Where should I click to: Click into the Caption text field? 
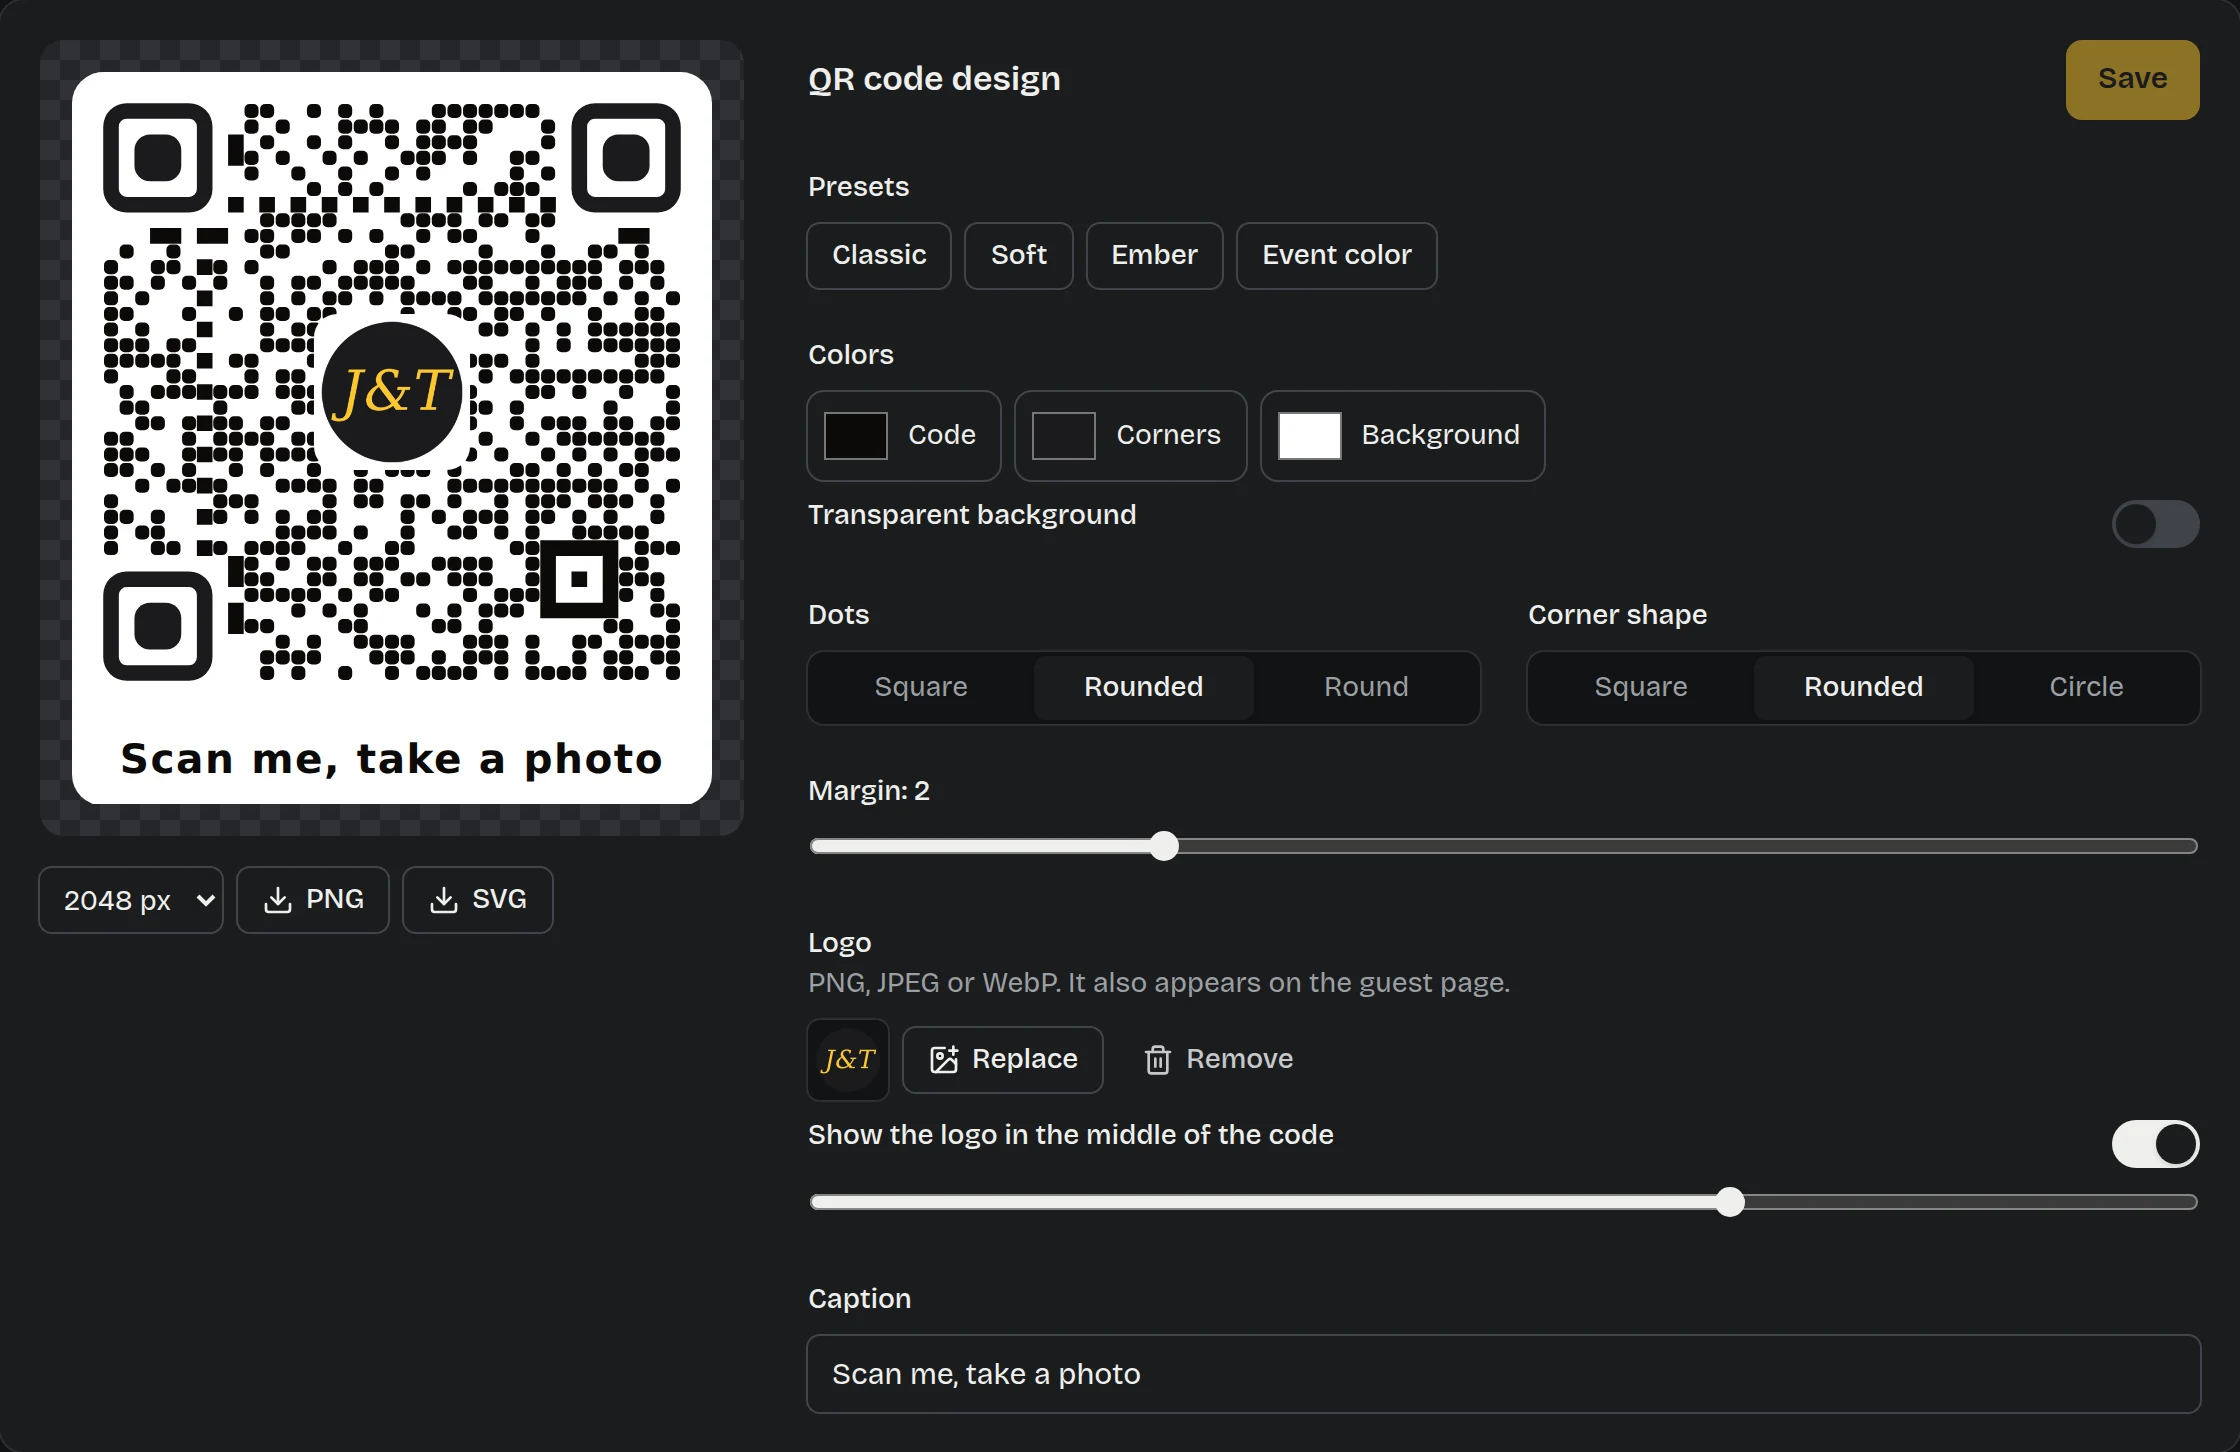click(x=1504, y=1374)
